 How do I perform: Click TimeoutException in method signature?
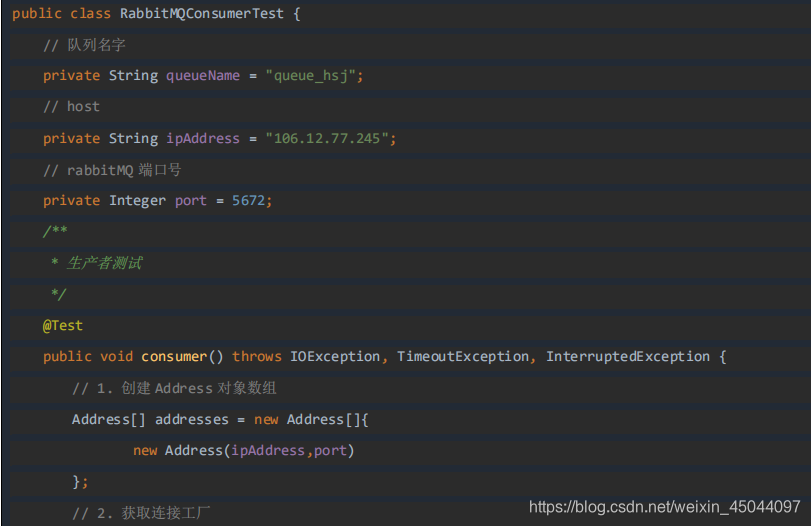pos(463,357)
